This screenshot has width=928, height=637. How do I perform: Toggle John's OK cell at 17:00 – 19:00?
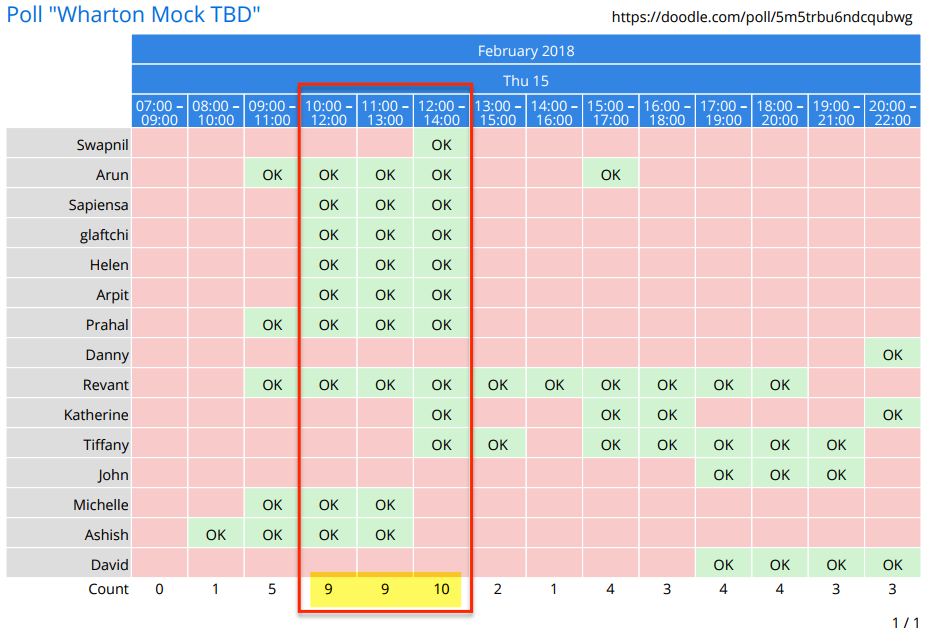[723, 475]
